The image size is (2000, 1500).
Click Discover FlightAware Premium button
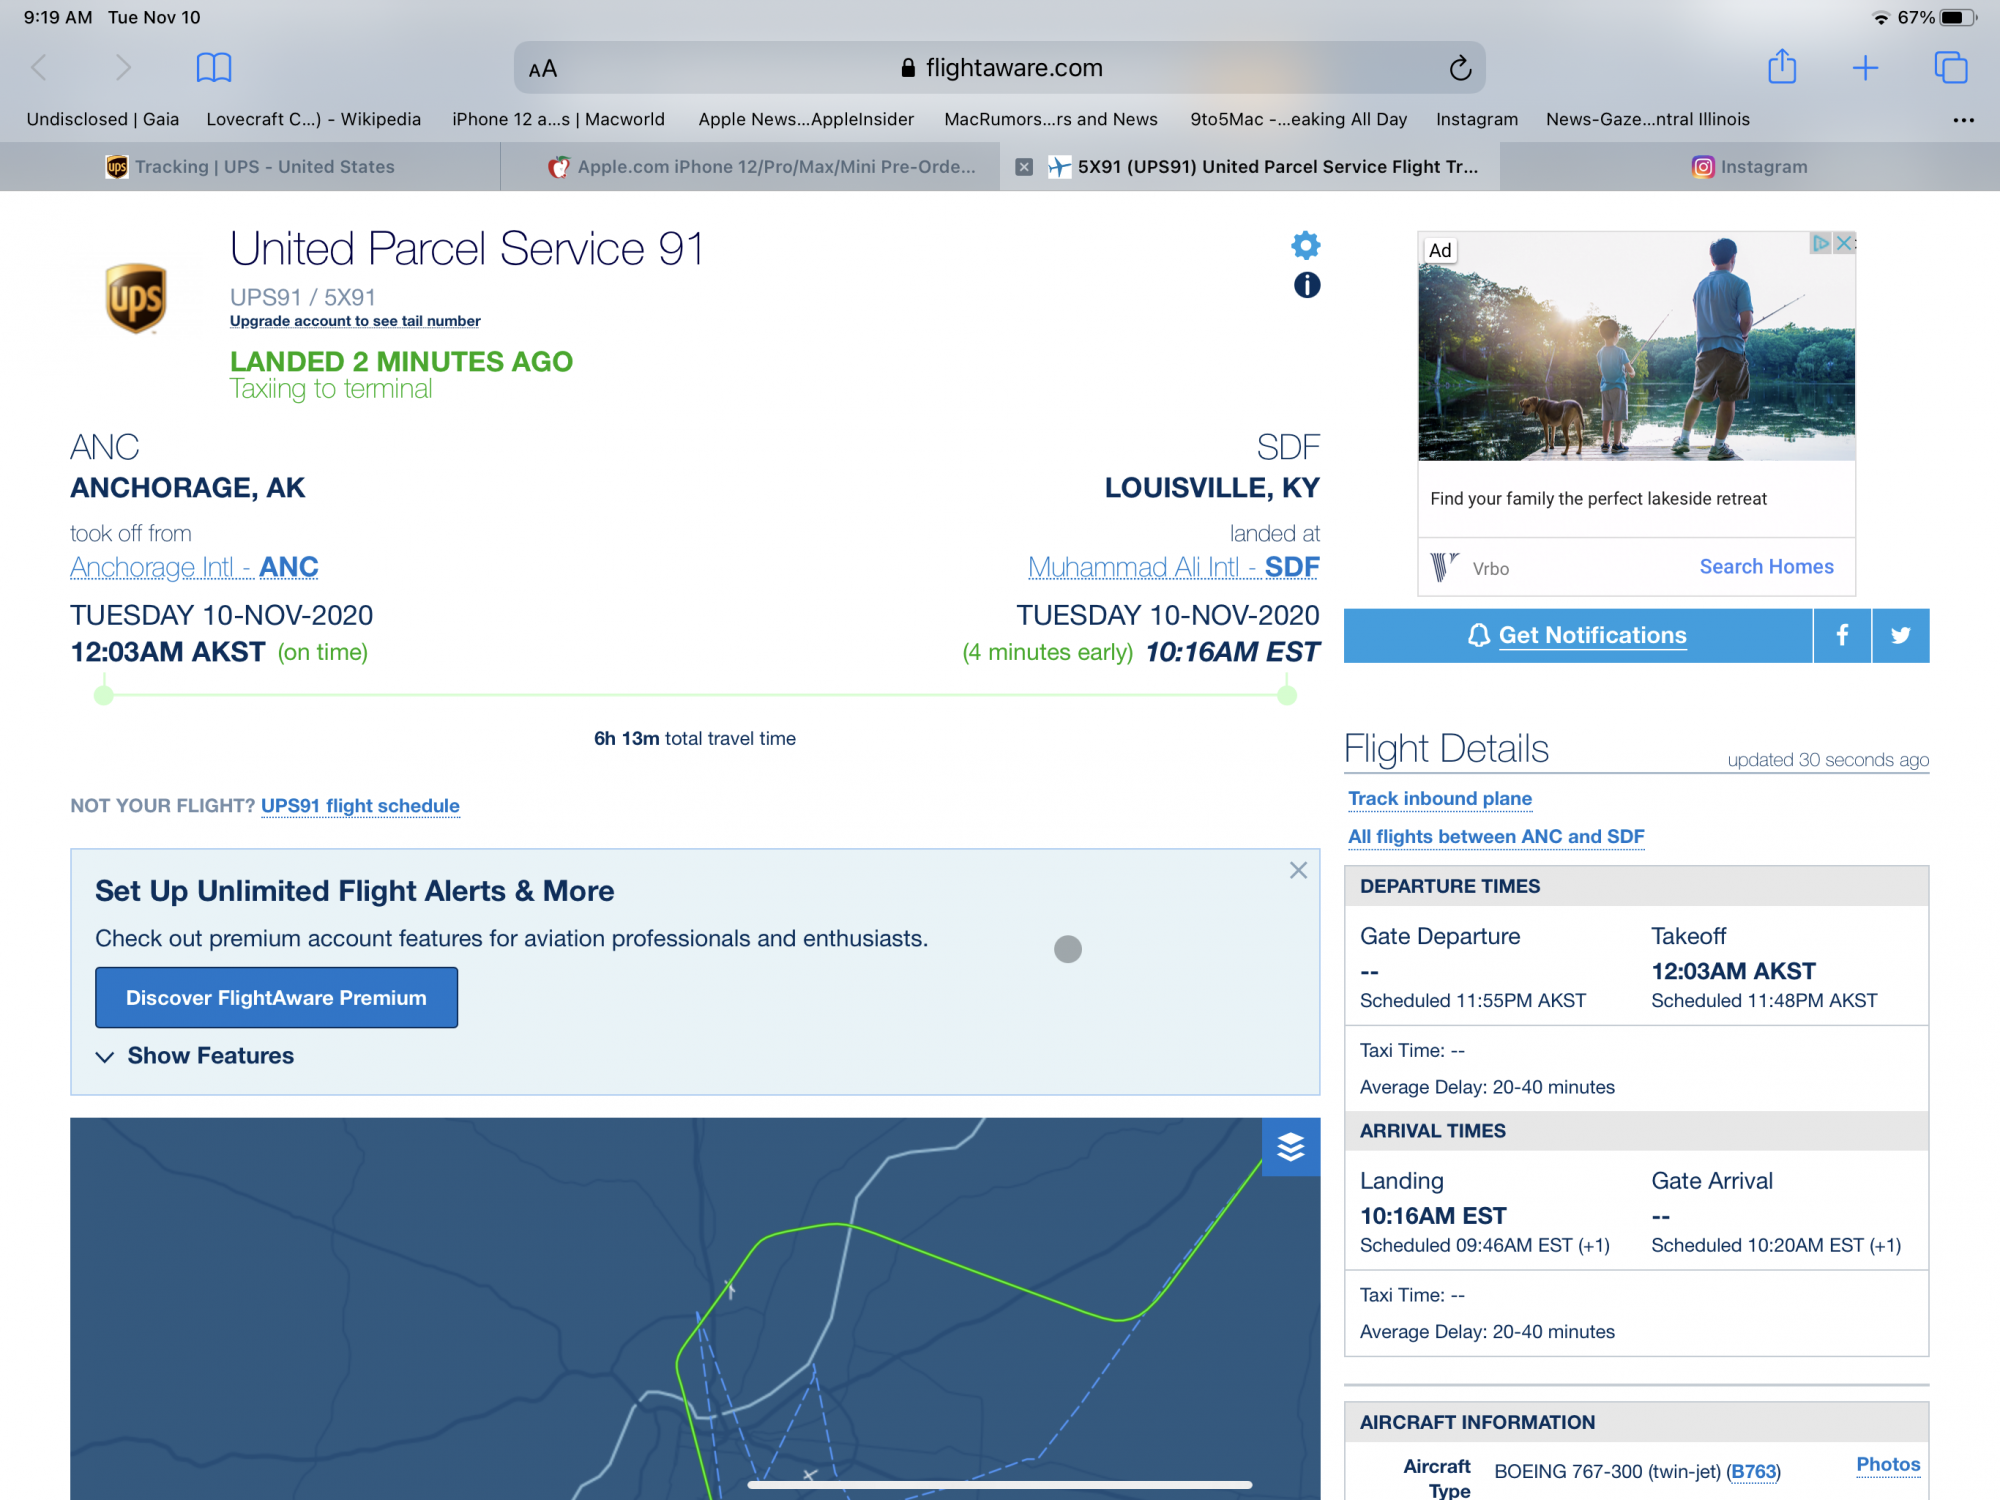tap(277, 998)
